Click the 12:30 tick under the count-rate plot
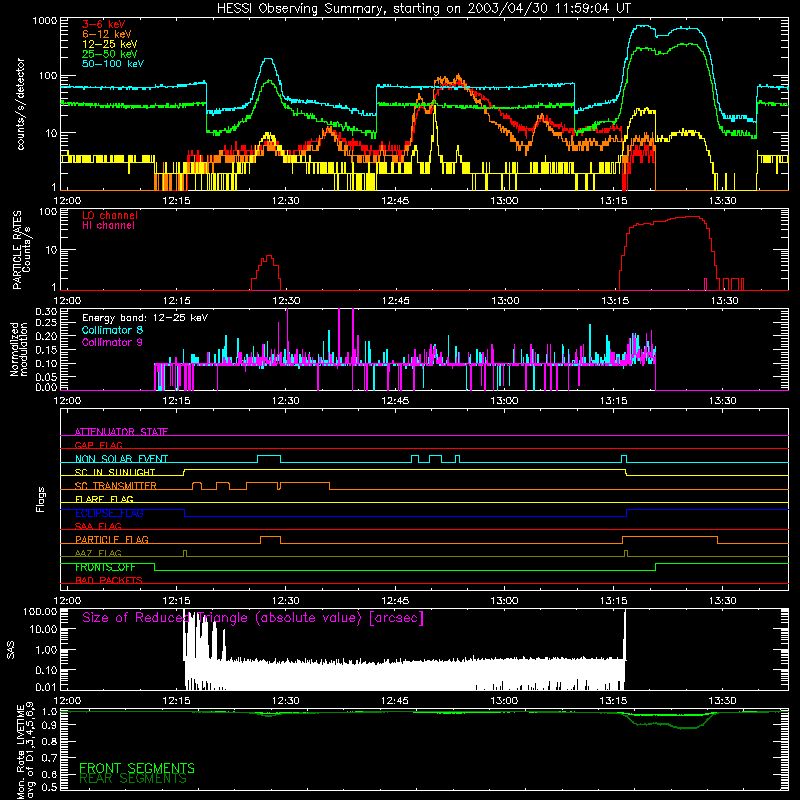The width and height of the screenshot is (800, 800). [x=286, y=201]
